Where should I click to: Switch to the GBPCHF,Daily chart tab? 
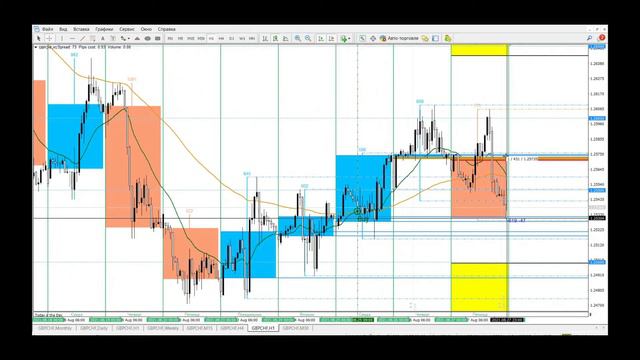click(x=94, y=328)
